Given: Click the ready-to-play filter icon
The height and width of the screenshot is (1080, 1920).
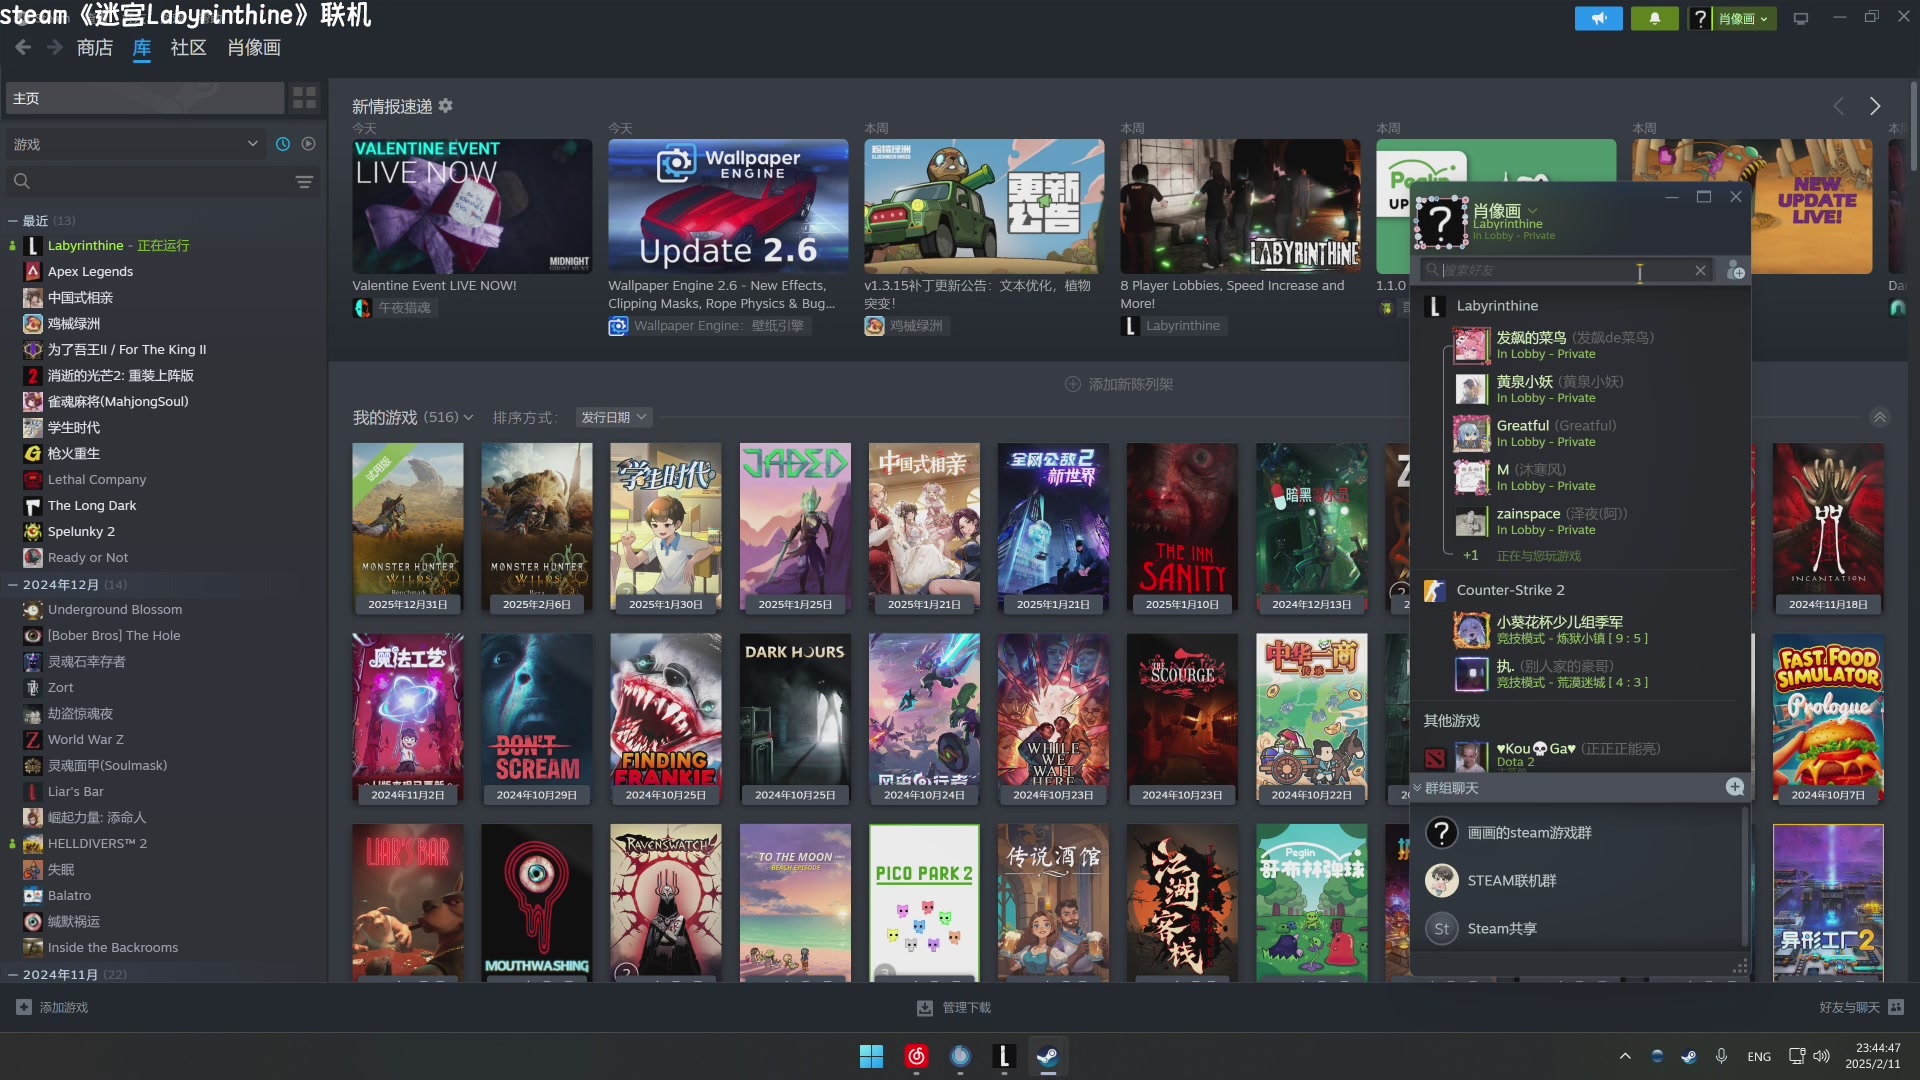Looking at the screenshot, I should pos(309,144).
